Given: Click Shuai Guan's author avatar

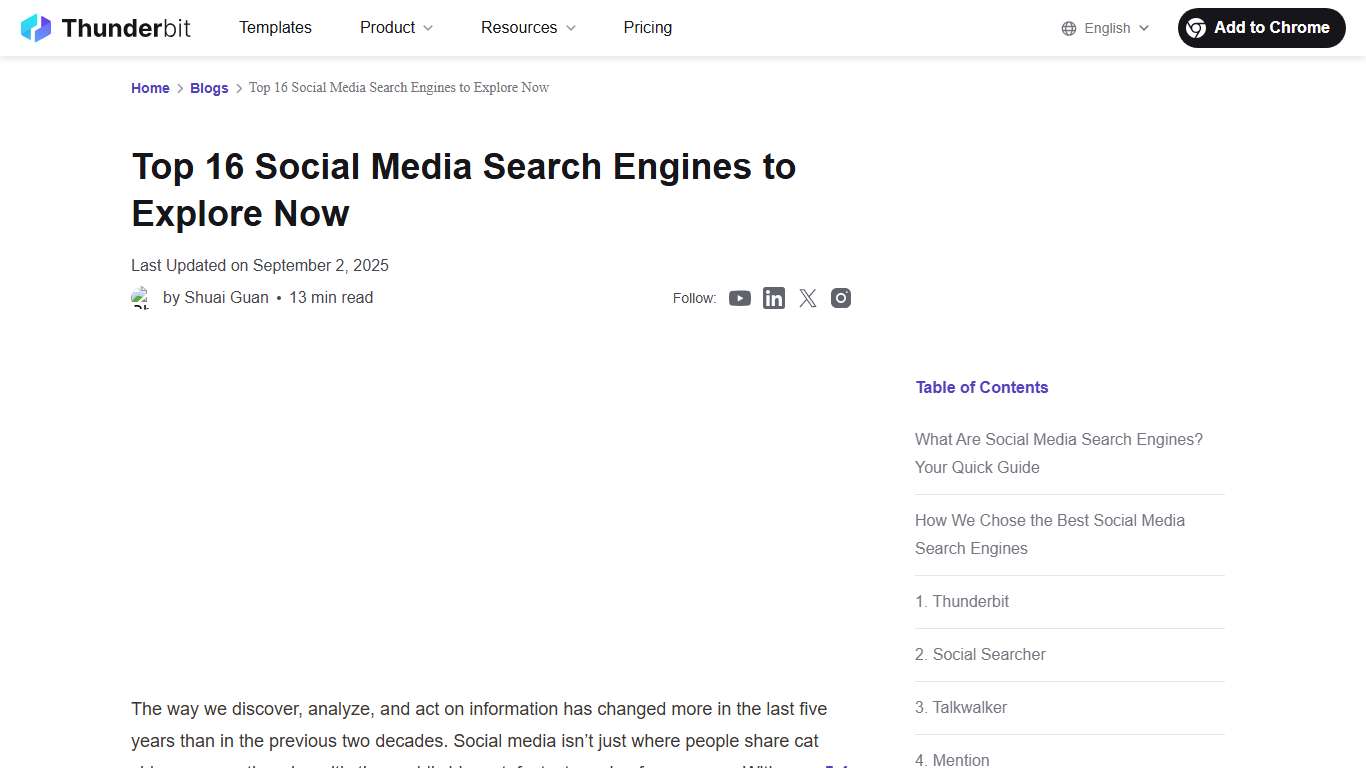Looking at the screenshot, I should point(142,298).
